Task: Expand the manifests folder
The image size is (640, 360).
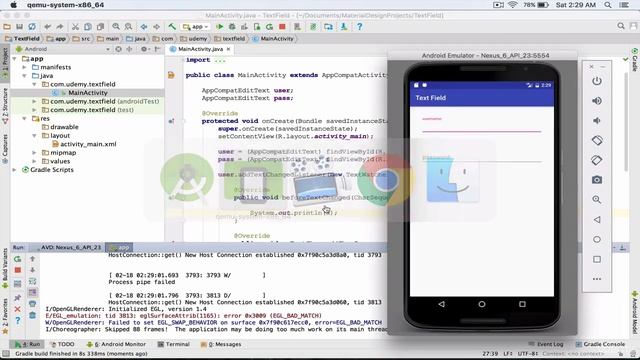Action: pyautogui.click(x=24, y=67)
